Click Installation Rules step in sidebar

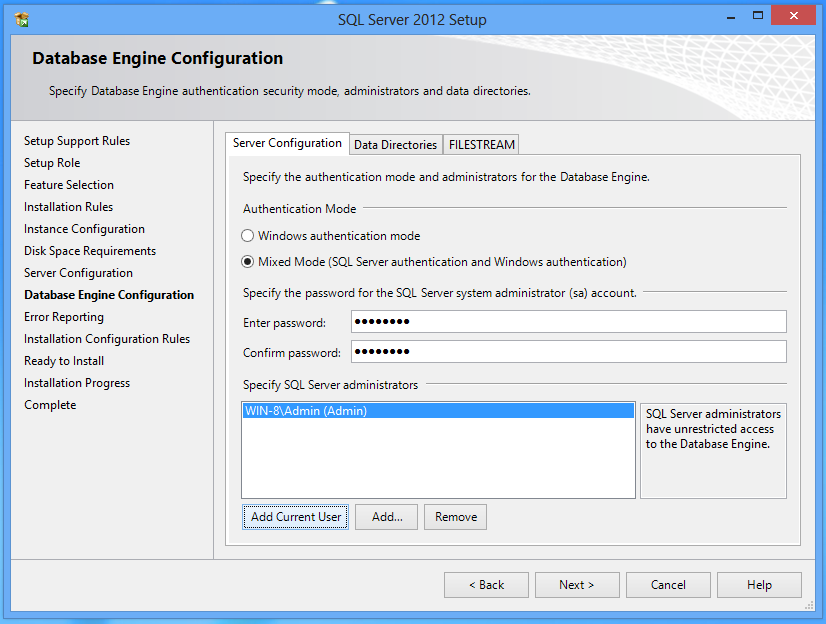pos(68,207)
